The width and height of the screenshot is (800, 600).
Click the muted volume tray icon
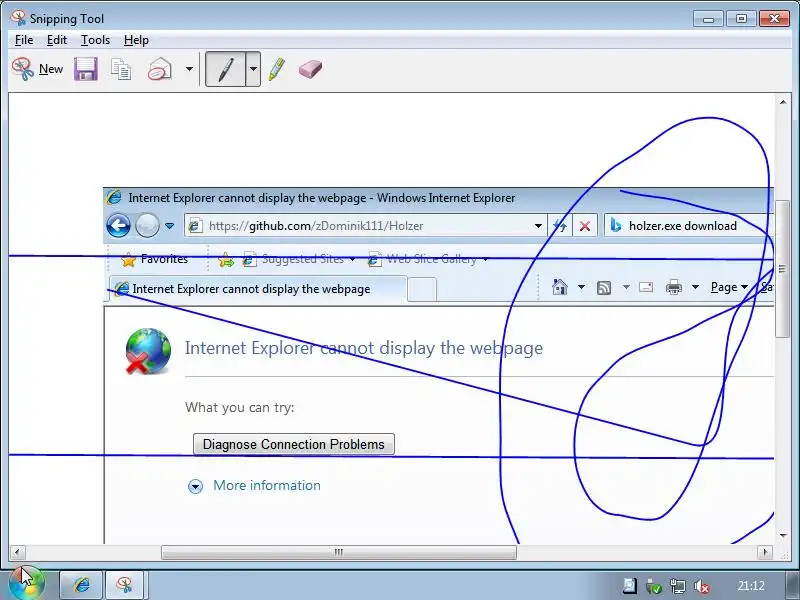702,586
